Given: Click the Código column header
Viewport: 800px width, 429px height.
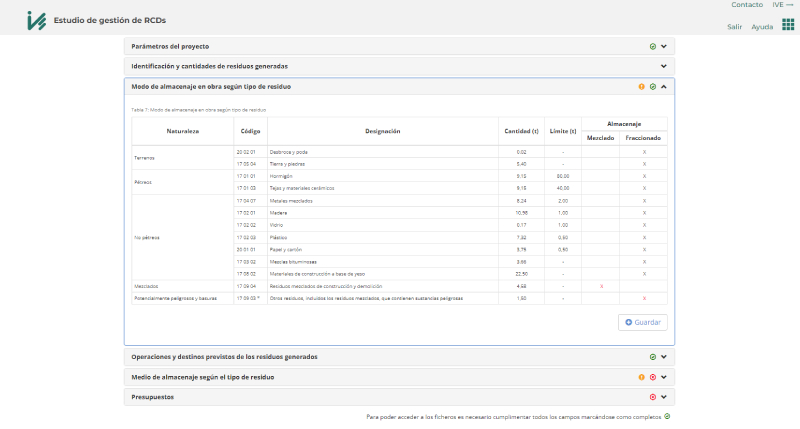Looking at the screenshot, I should point(251,131).
